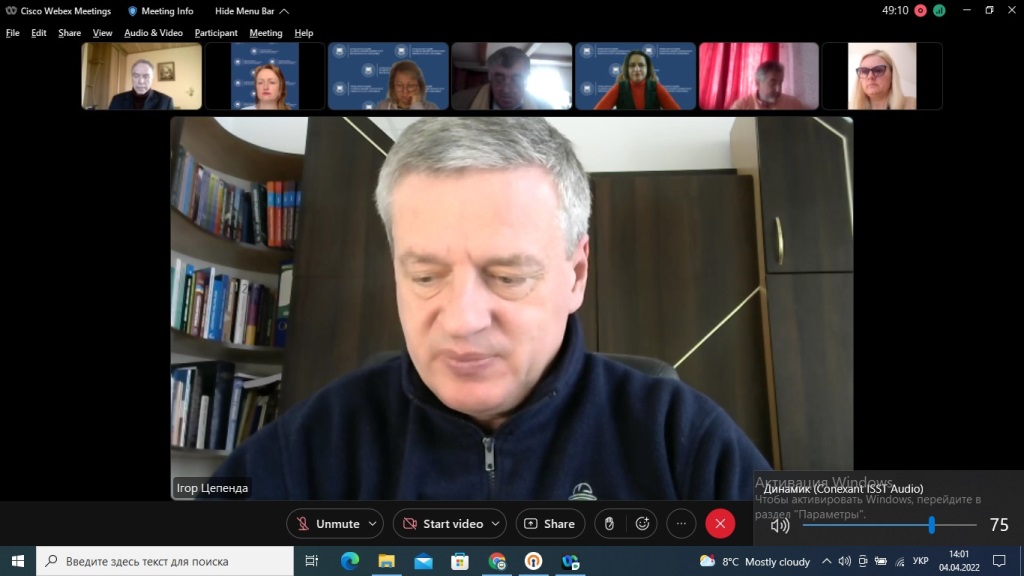Image resolution: width=1024 pixels, height=576 pixels.
Task: Click the red recording indicator icon
Action: click(x=920, y=11)
